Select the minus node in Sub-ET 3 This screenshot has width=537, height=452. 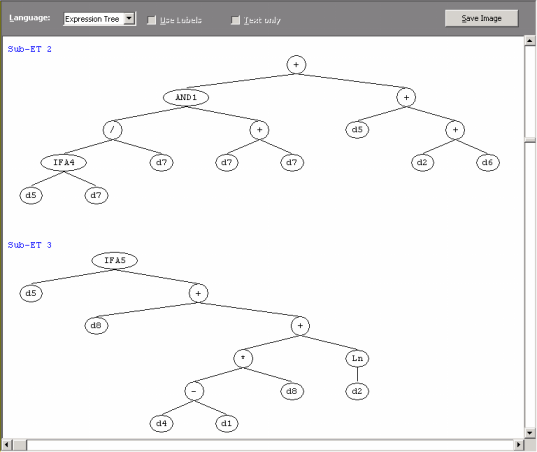point(194,391)
